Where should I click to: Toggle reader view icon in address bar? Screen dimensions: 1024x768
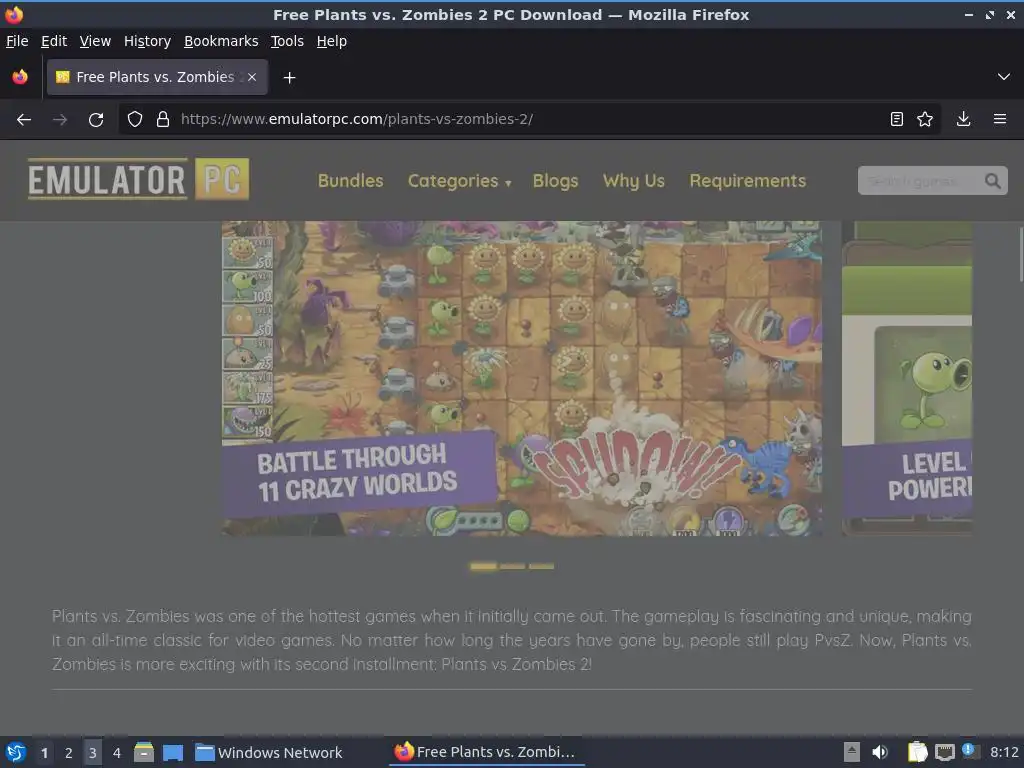click(x=897, y=119)
